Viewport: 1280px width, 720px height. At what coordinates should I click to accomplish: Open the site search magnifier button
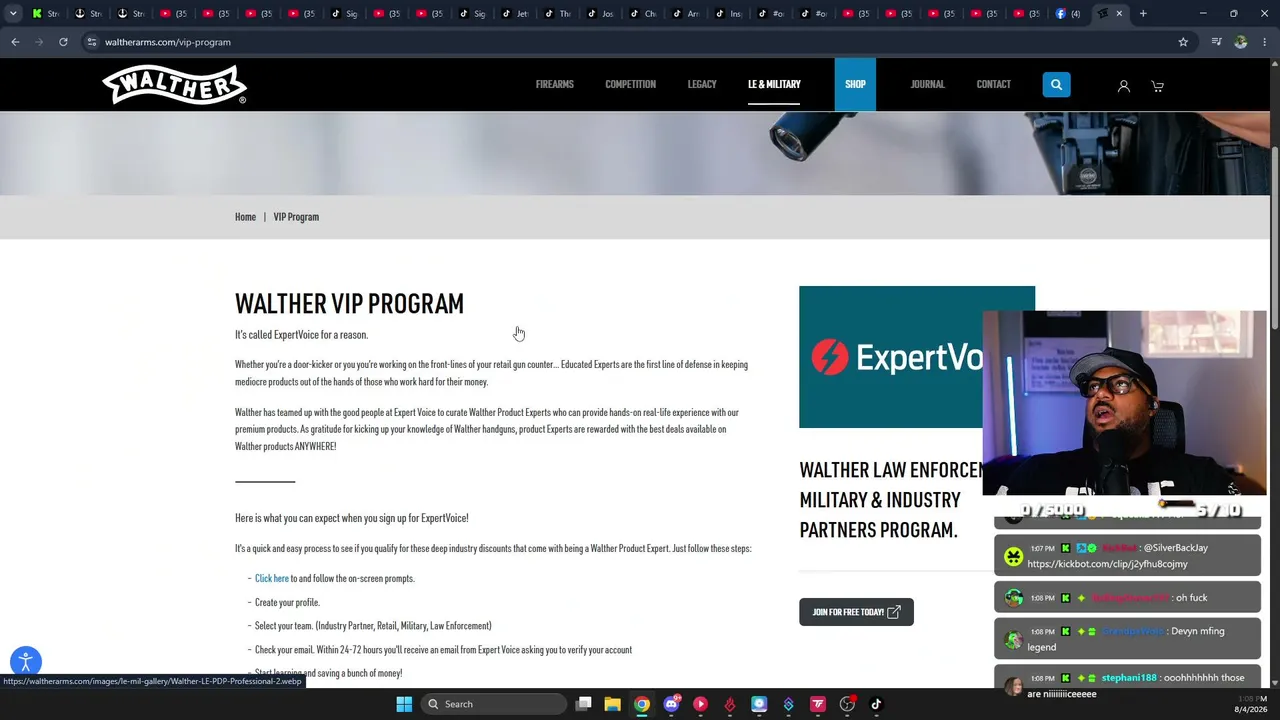tap(1056, 85)
